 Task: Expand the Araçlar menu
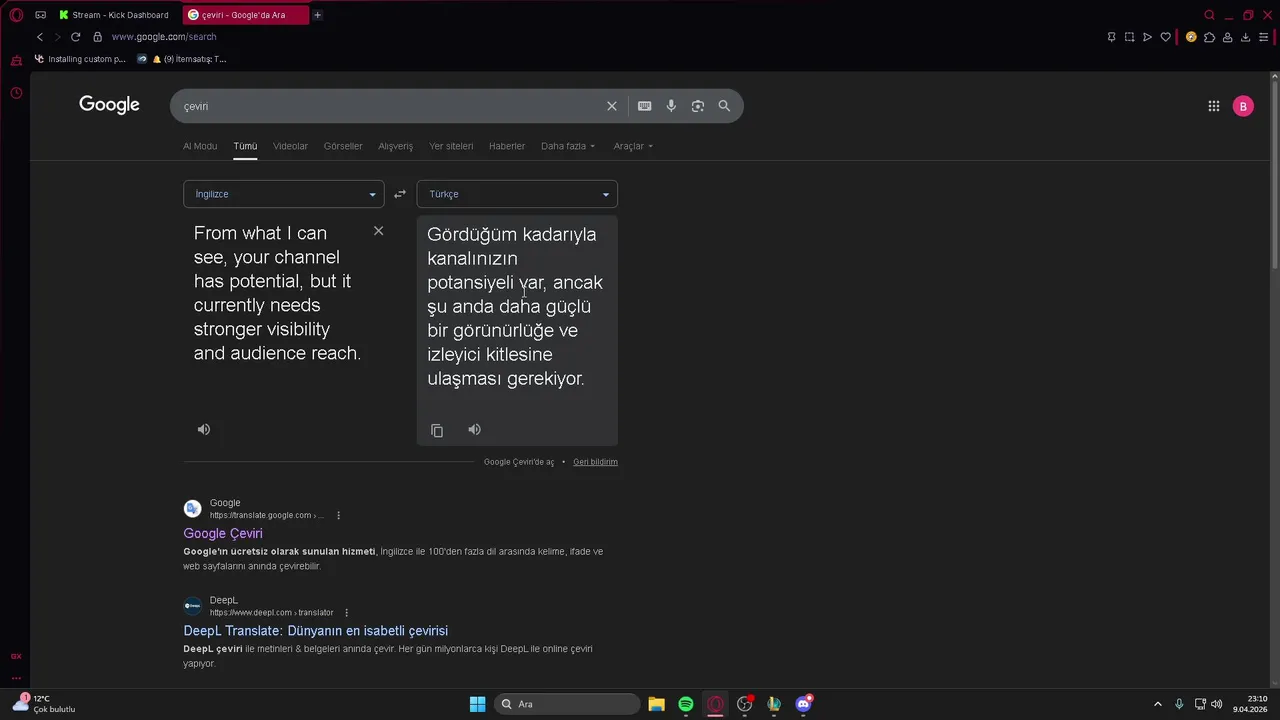point(633,146)
